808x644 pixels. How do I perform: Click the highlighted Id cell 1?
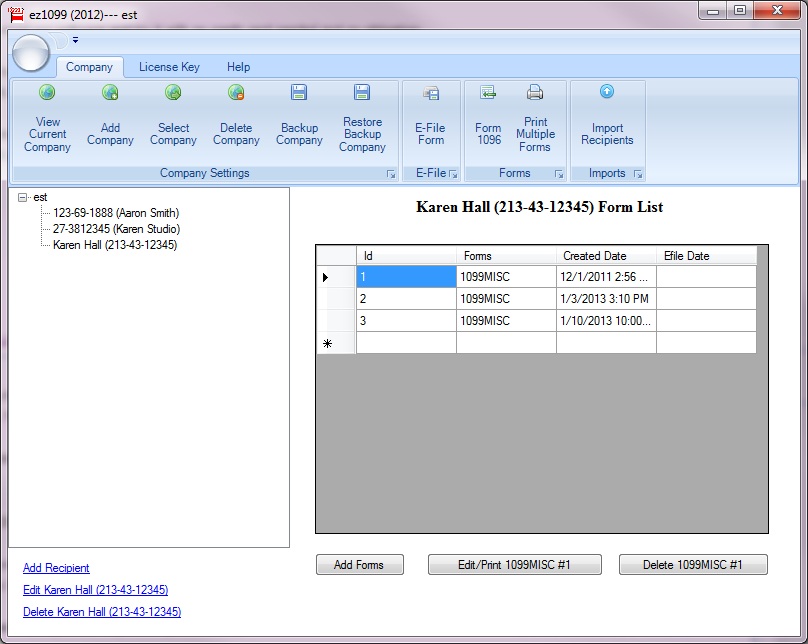coord(406,277)
